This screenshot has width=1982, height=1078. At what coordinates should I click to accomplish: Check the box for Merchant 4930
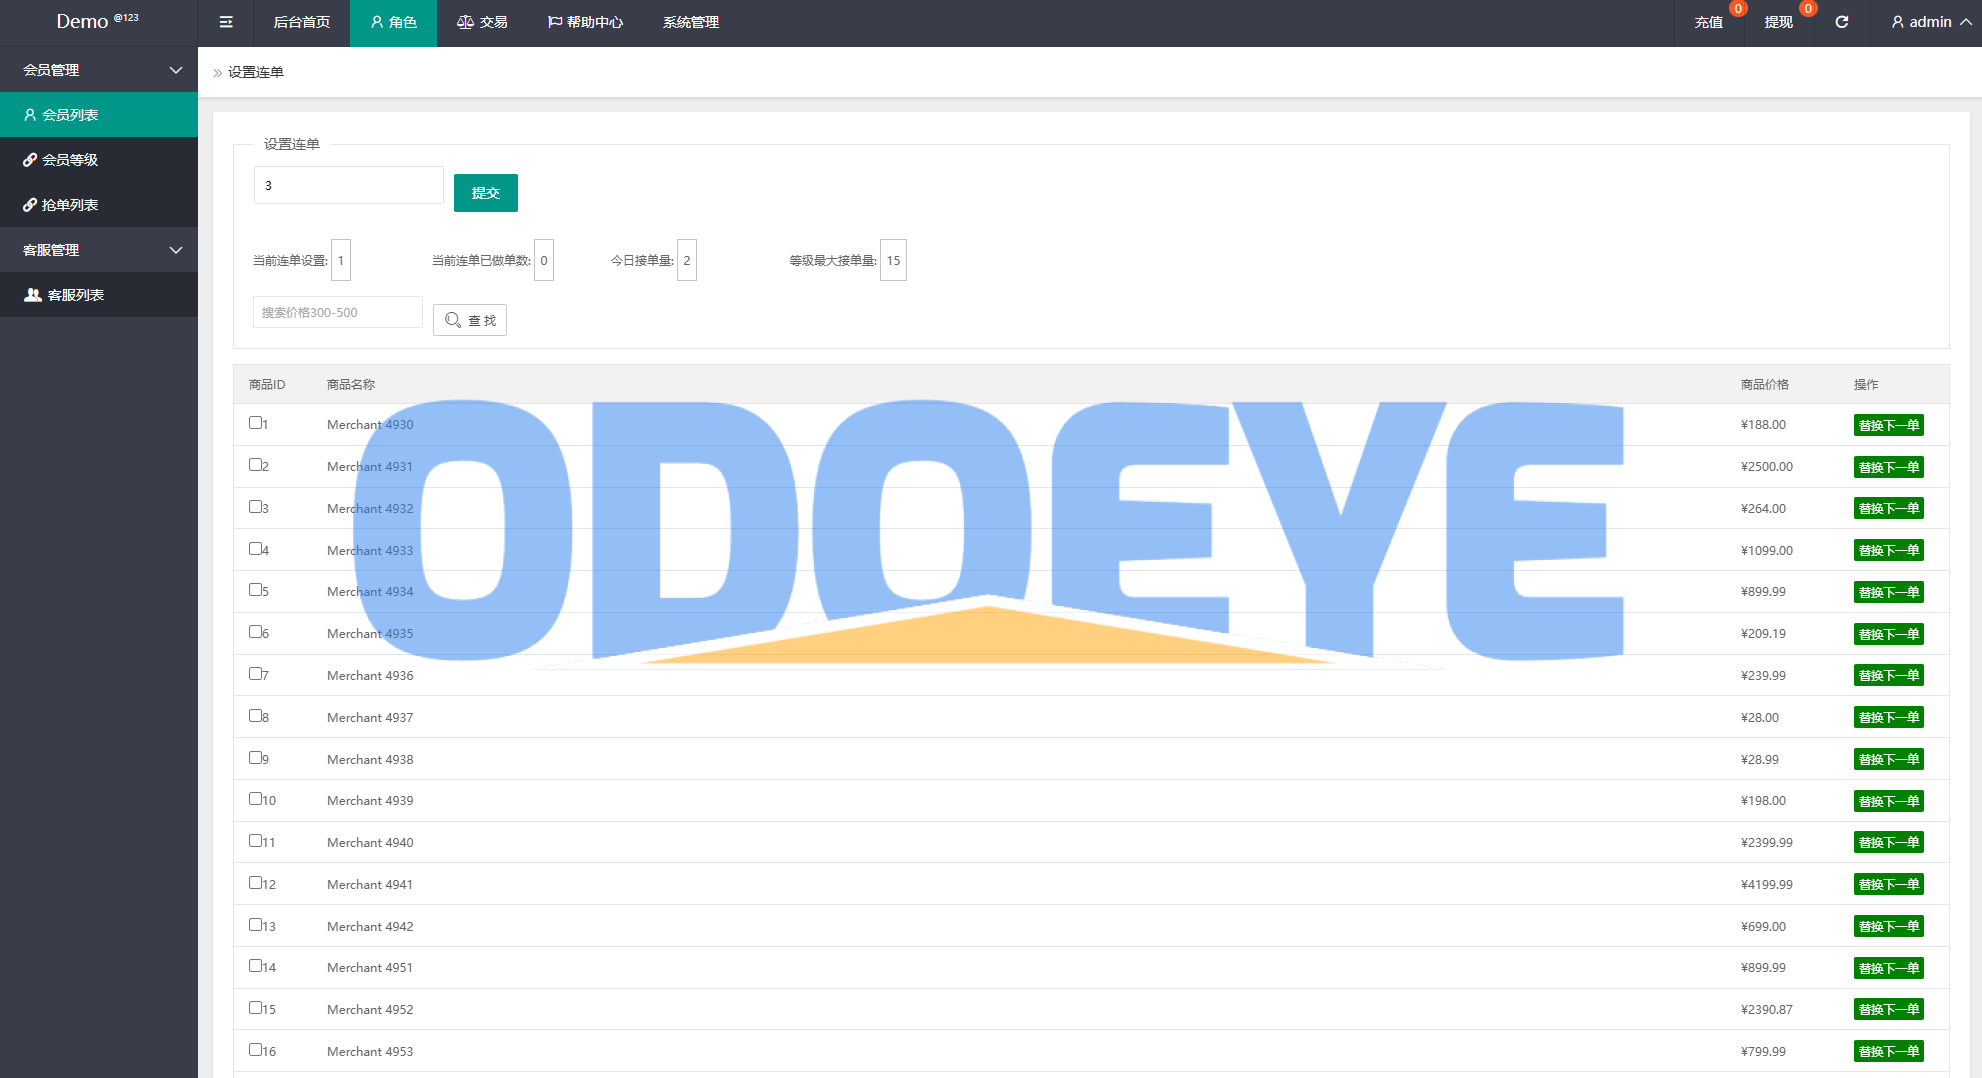255,423
